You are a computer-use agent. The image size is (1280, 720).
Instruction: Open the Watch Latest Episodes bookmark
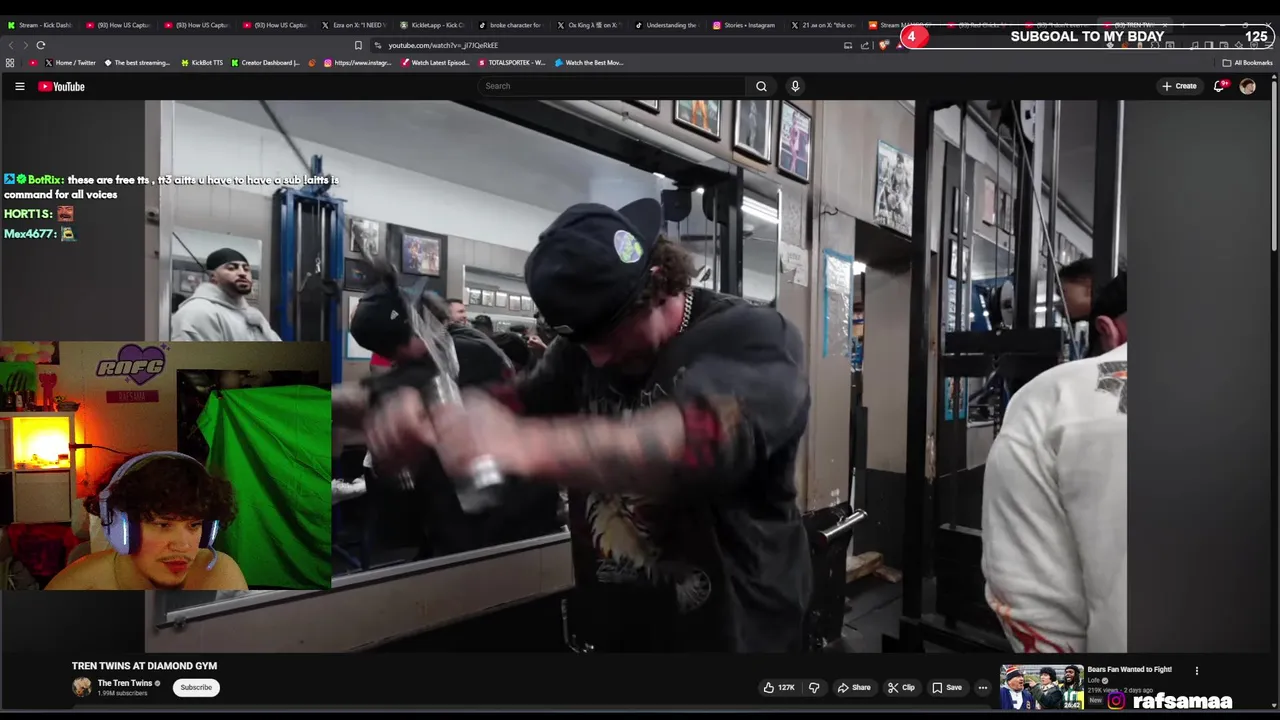tap(435, 63)
